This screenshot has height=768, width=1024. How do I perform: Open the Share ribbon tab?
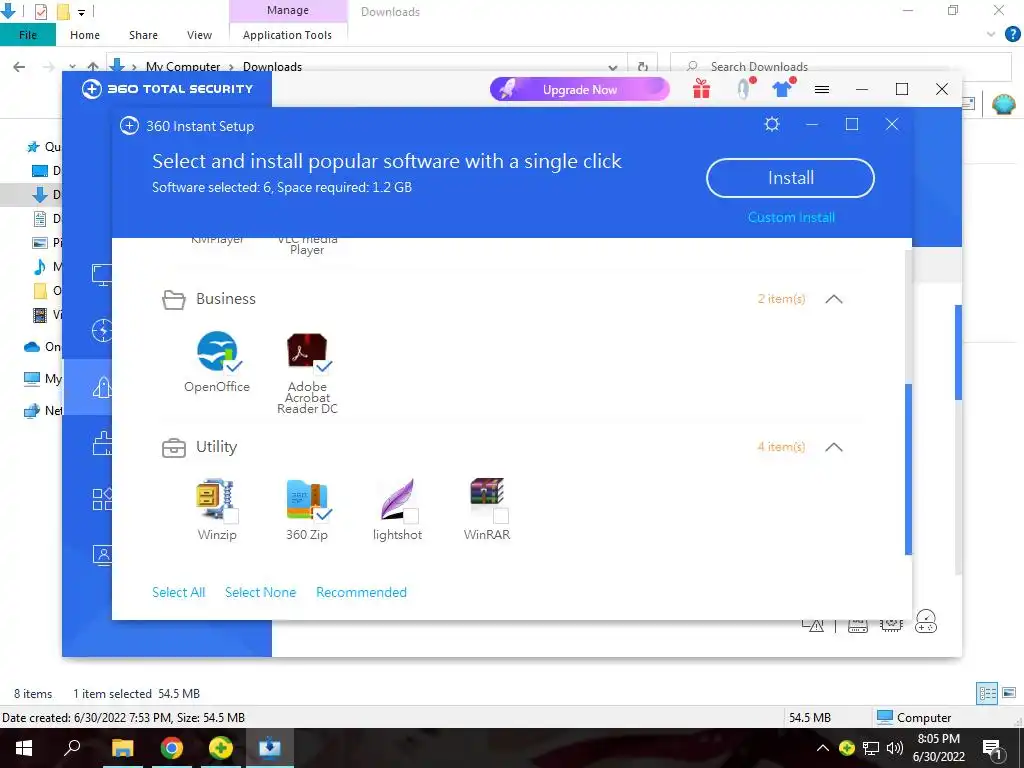click(x=143, y=35)
